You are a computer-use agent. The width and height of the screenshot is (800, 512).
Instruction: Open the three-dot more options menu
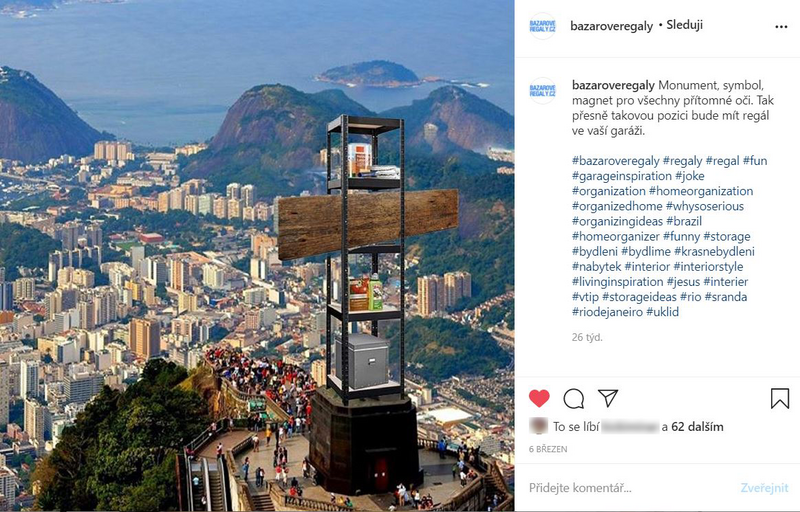click(x=781, y=27)
